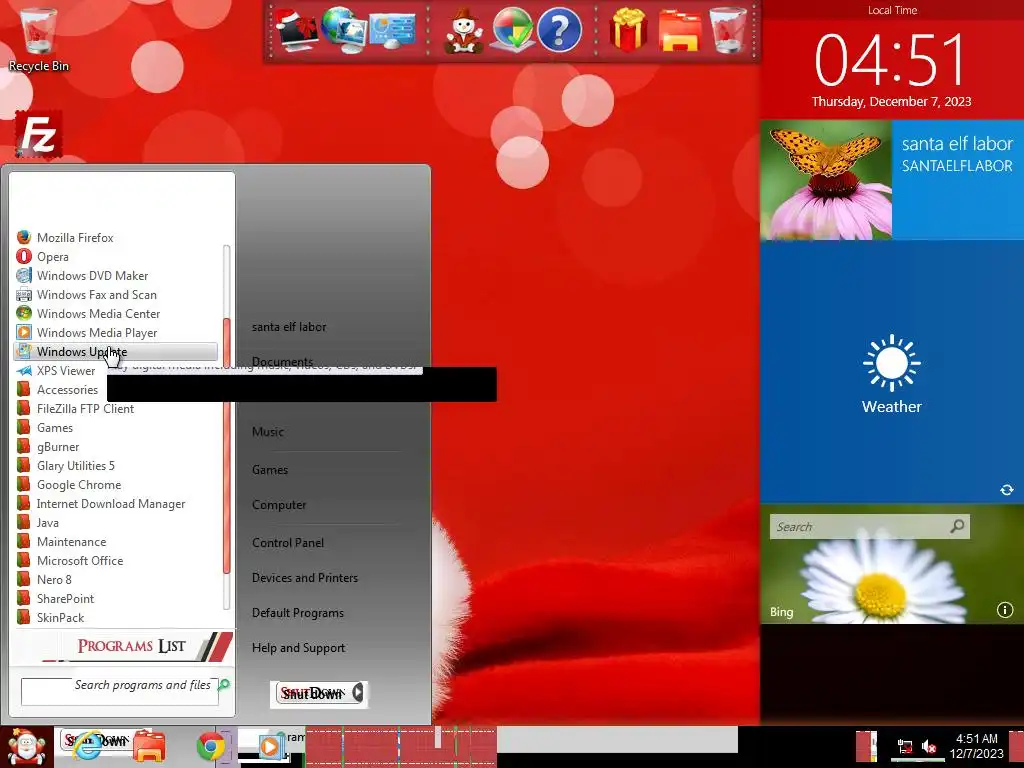
Task: Open the FileZilla desktop shortcut icon
Action: pyautogui.click(x=39, y=134)
